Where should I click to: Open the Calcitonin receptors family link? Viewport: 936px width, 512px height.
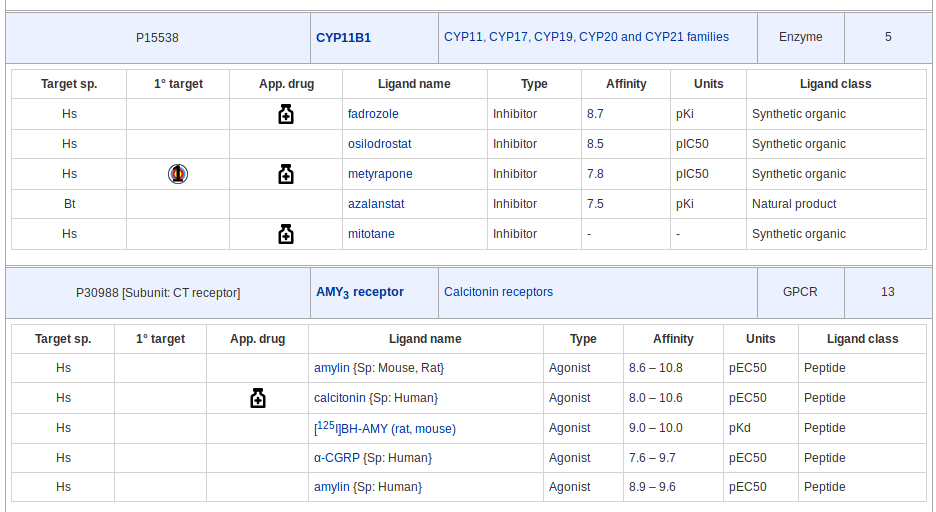498,292
